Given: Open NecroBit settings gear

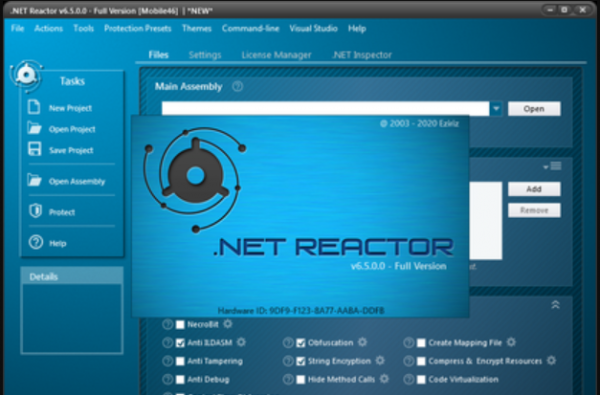Looking at the screenshot, I should coord(228,324).
